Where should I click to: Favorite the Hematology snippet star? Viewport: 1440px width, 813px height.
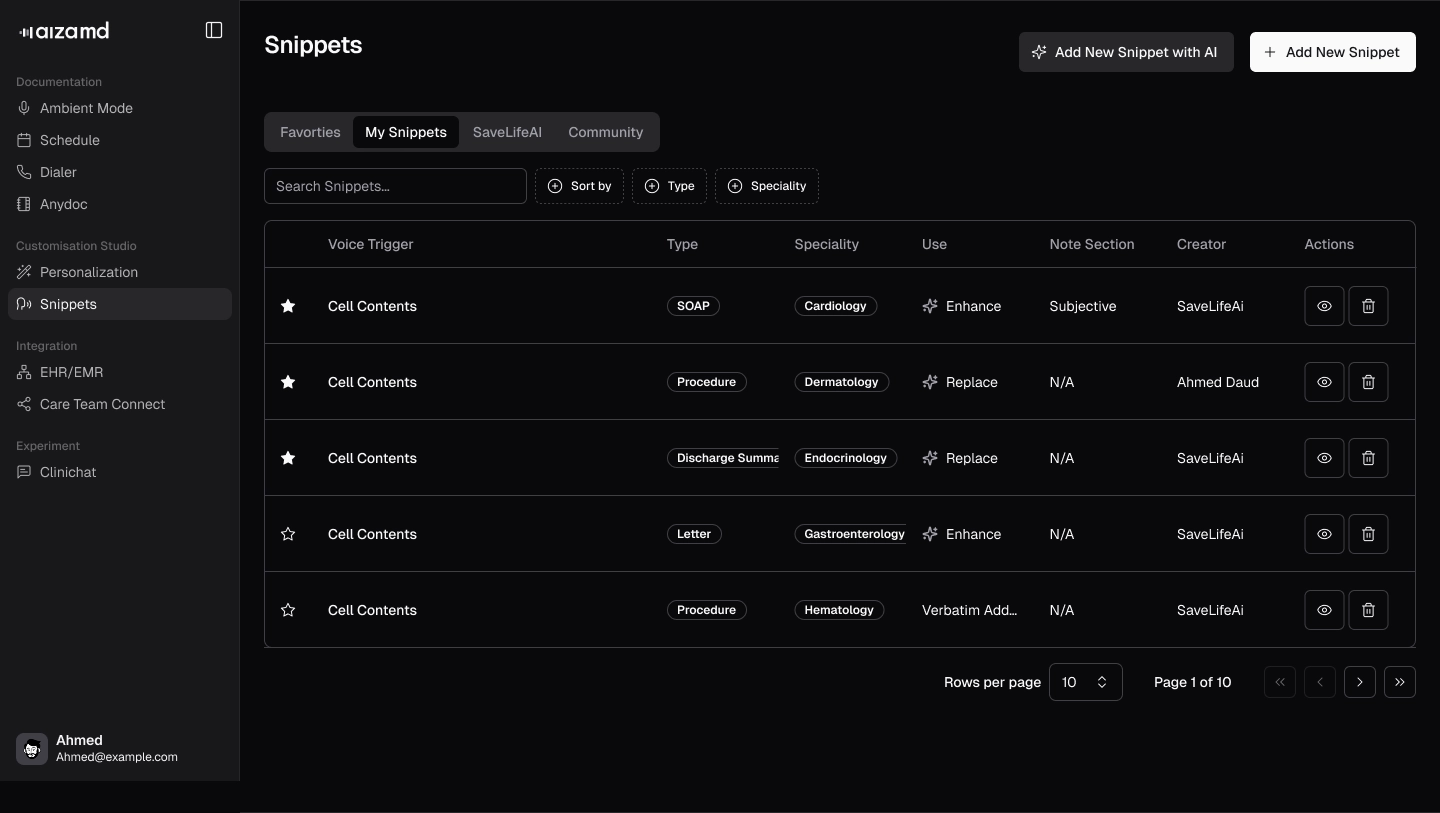[288, 610]
